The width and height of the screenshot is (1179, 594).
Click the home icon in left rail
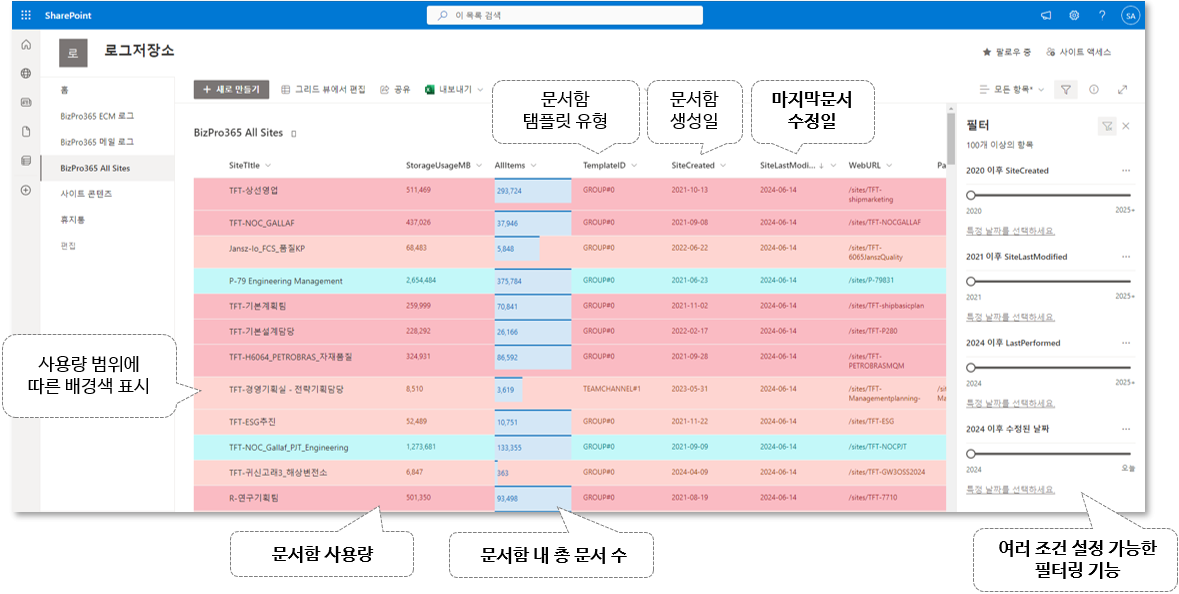[26, 45]
